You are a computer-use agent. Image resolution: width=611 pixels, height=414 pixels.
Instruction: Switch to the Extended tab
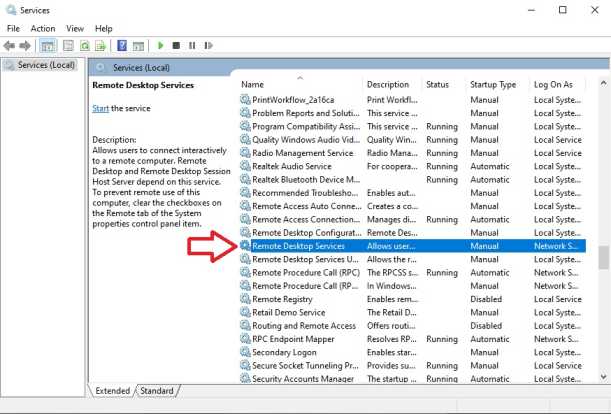click(112, 391)
